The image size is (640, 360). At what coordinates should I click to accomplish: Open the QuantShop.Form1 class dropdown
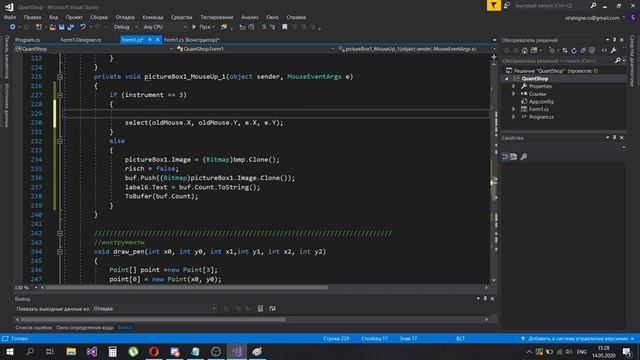(256, 49)
